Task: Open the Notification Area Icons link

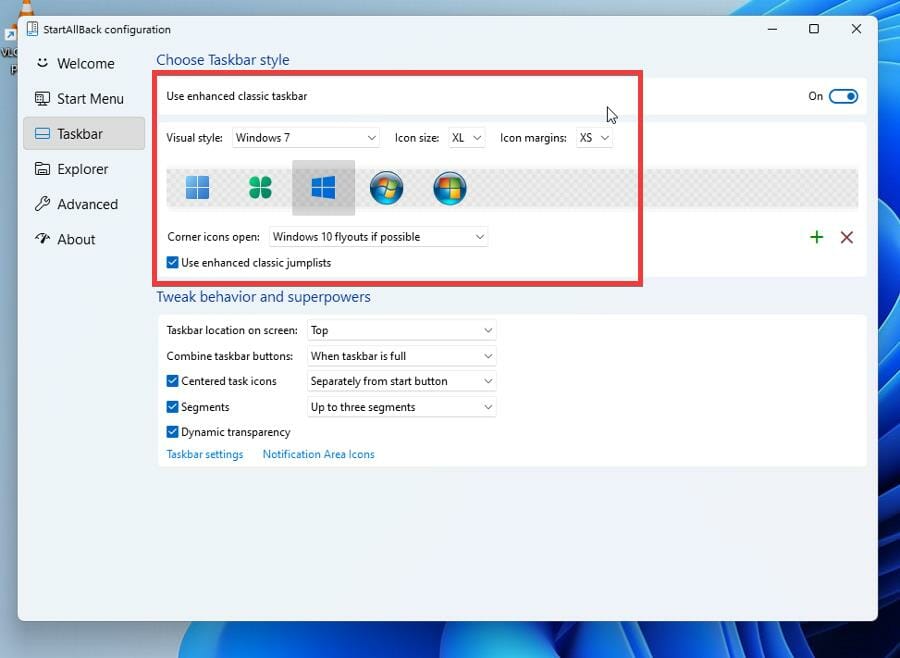Action: (319, 454)
